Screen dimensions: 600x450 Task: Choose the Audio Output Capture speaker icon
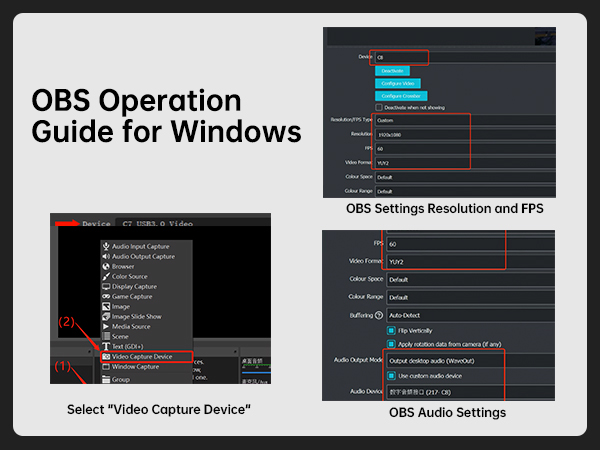106,256
